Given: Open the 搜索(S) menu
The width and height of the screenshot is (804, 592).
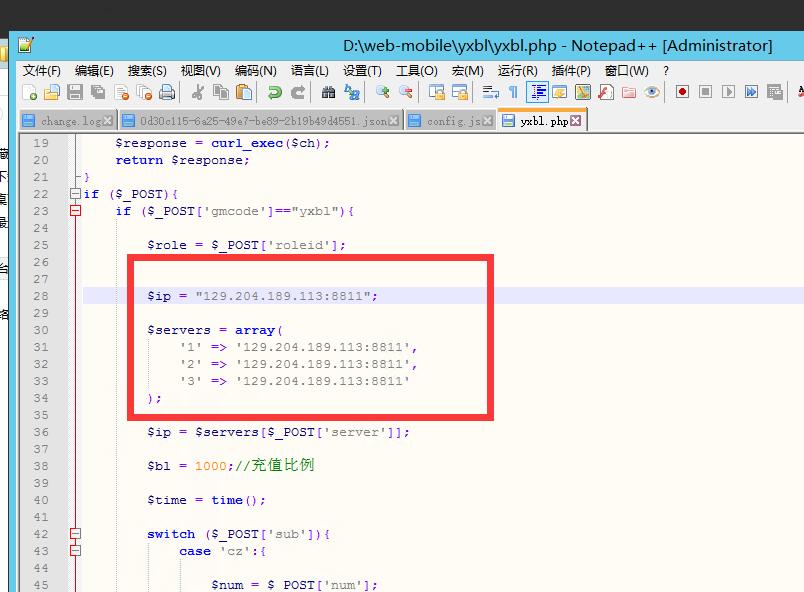Looking at the screenshot, I should tap(147, 71).
